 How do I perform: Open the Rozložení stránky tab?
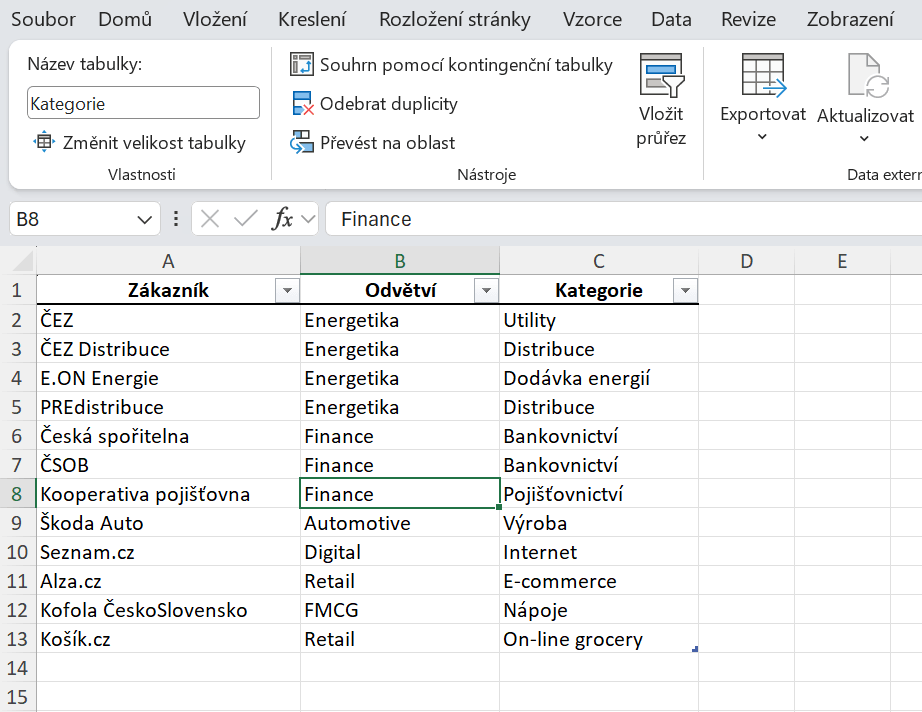coord(455,20)
